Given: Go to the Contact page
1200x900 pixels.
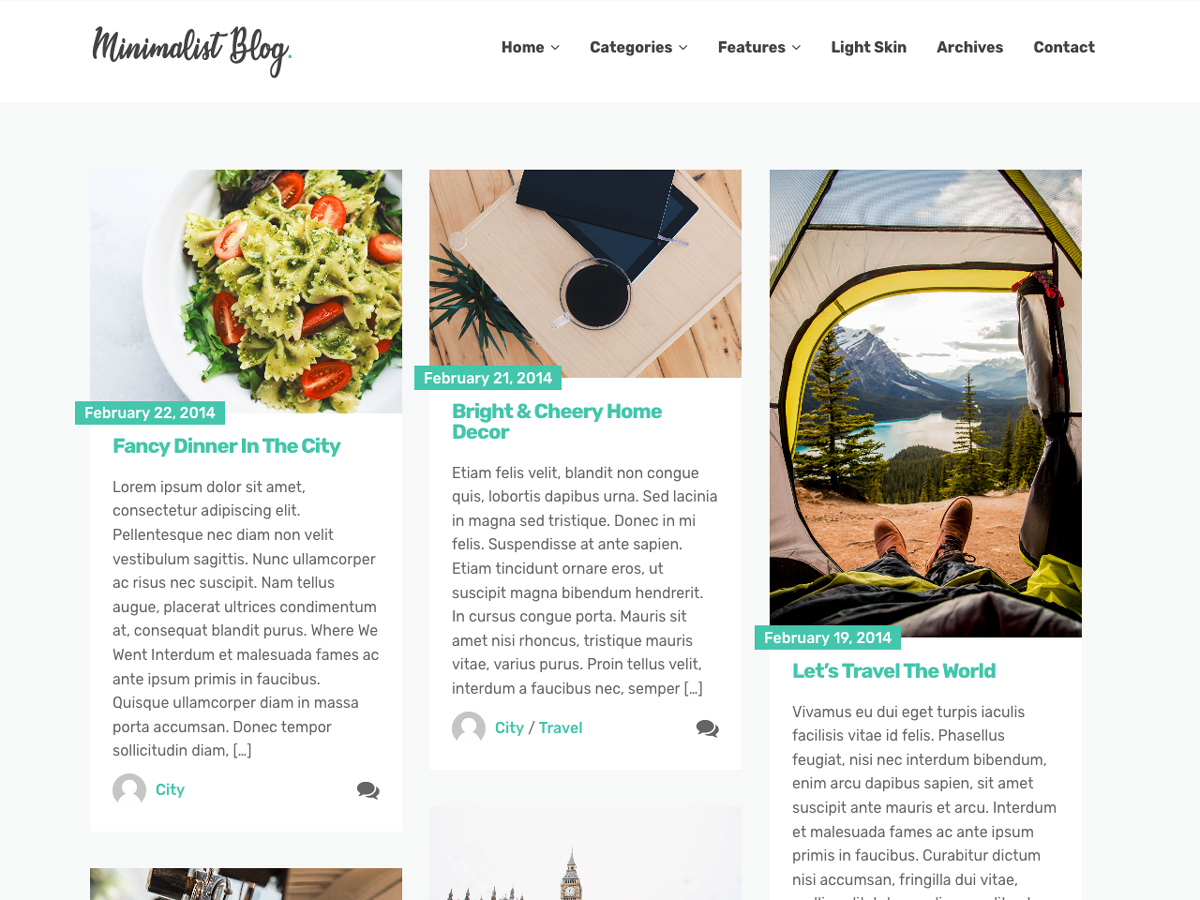Looking at the screenshot, I should pyautogui.click(x=1064, y=47).
